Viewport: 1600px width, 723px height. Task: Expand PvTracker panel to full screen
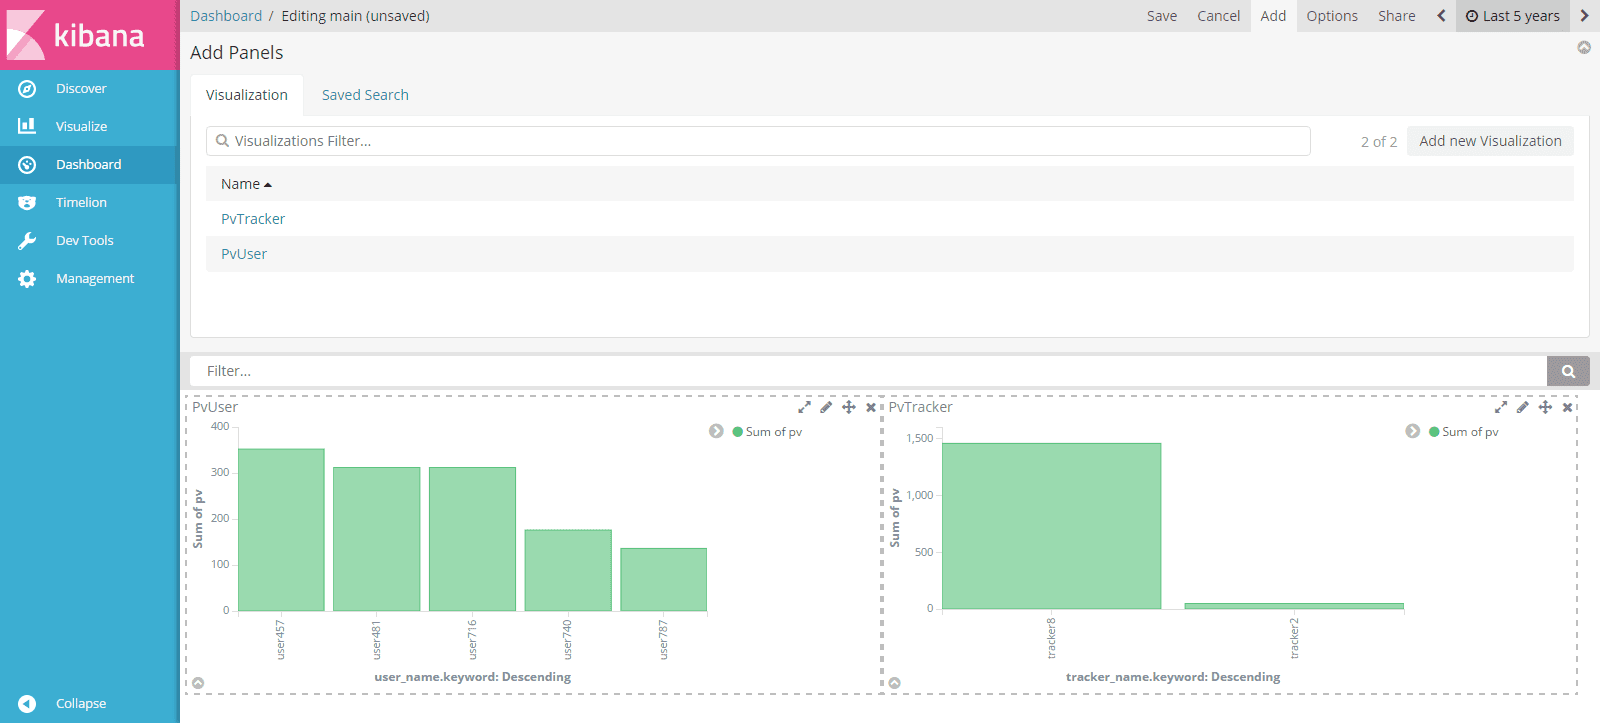(1501, 407)
